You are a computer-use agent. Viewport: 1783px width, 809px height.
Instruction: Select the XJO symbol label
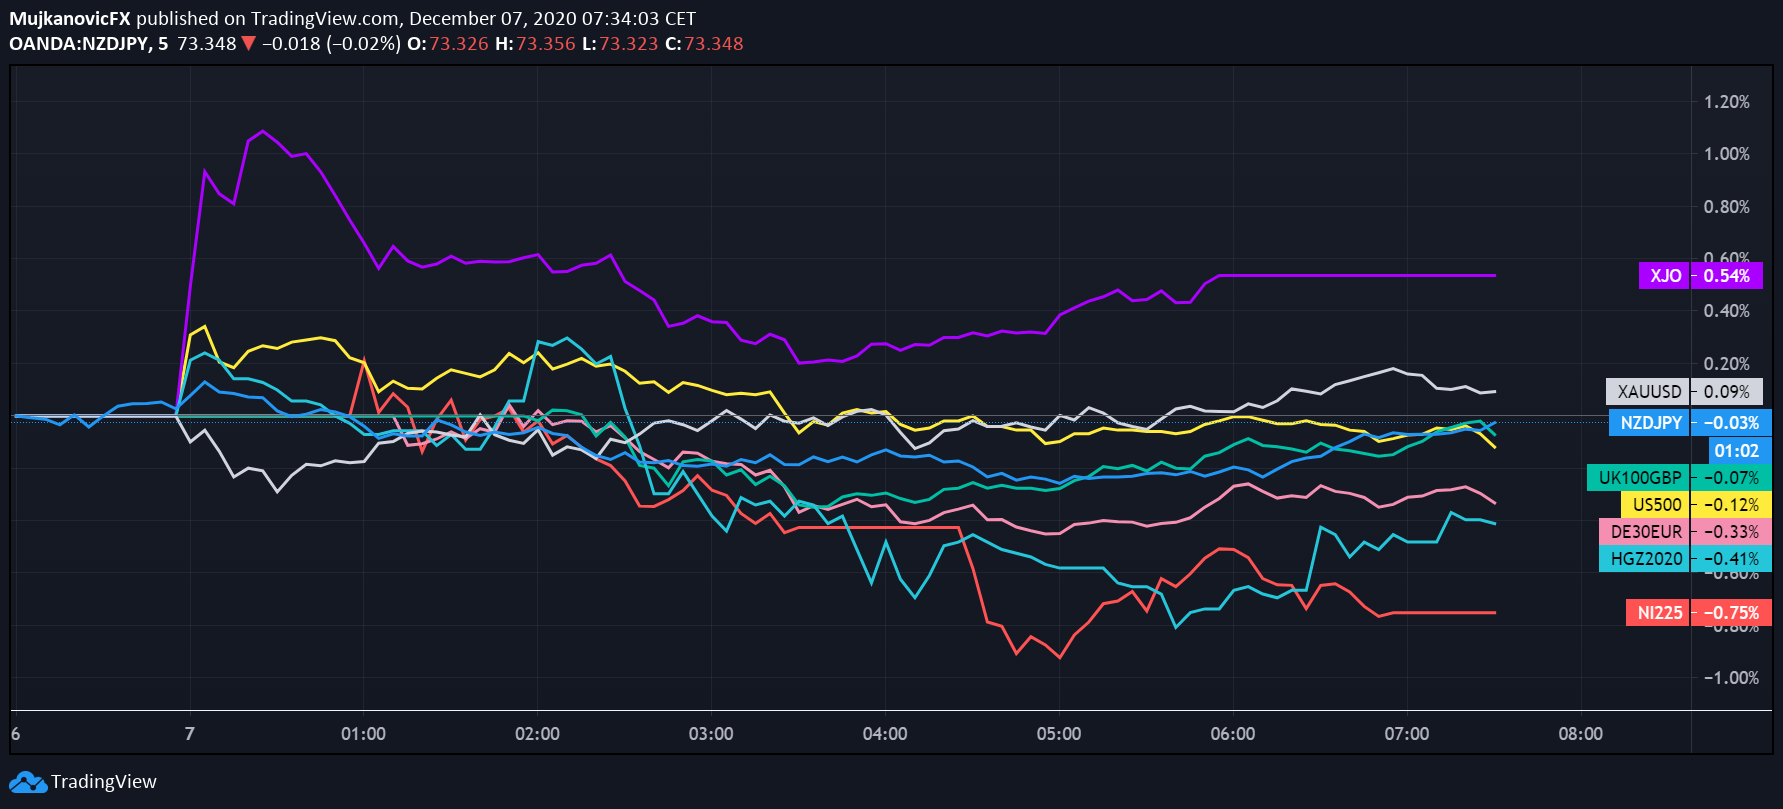pyautogui.click(x=1664, y=276)
